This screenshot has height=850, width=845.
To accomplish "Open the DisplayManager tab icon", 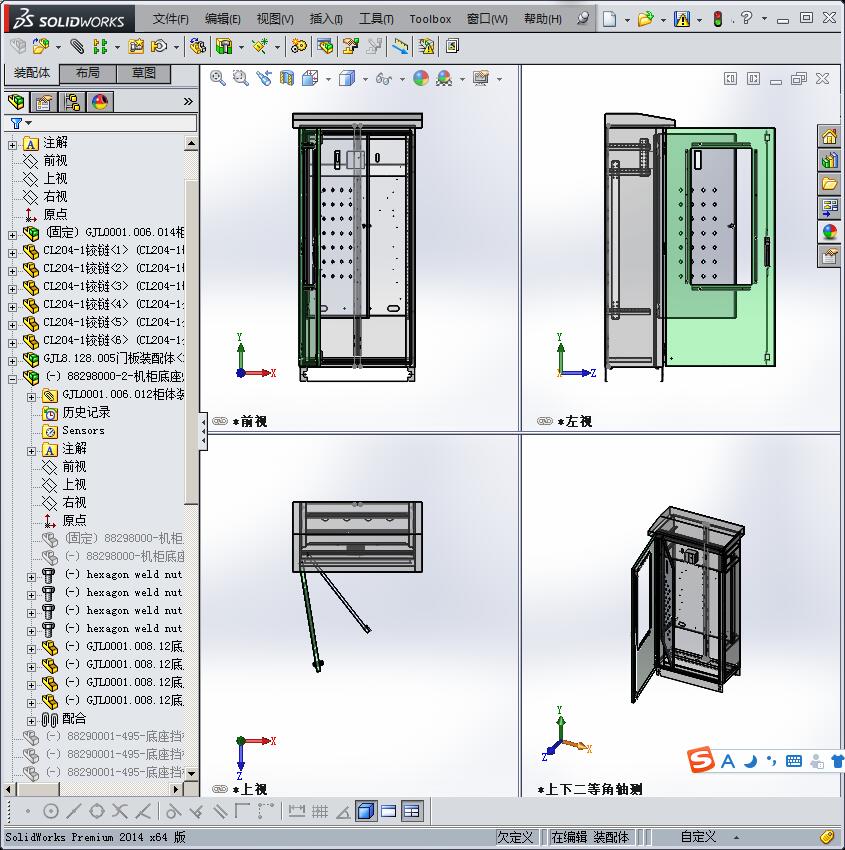I will pos(100,102).
